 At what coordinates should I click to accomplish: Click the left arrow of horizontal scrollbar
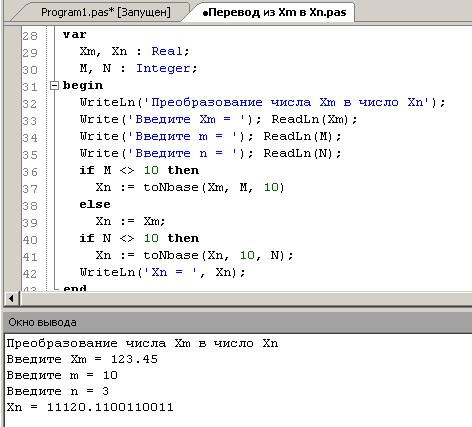[x=12, y=298]
